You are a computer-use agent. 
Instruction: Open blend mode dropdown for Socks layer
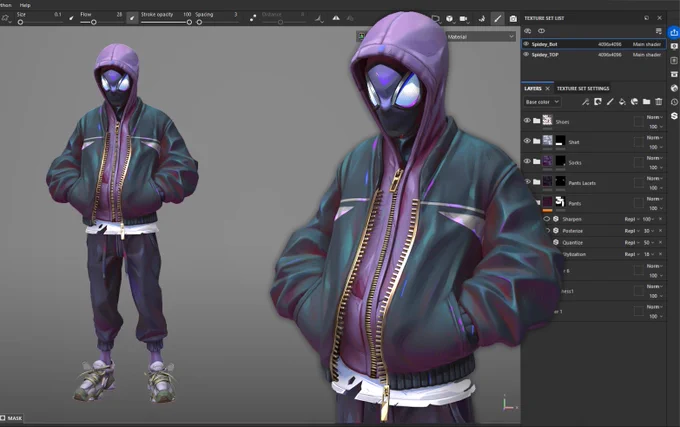(x=654, y=158)
